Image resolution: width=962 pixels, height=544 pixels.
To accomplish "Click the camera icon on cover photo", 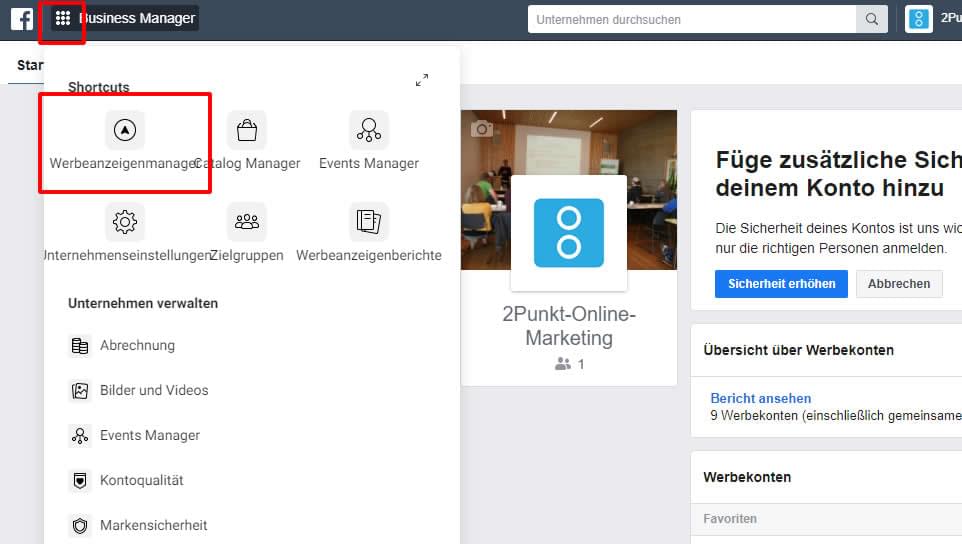I will pos(482,129).
